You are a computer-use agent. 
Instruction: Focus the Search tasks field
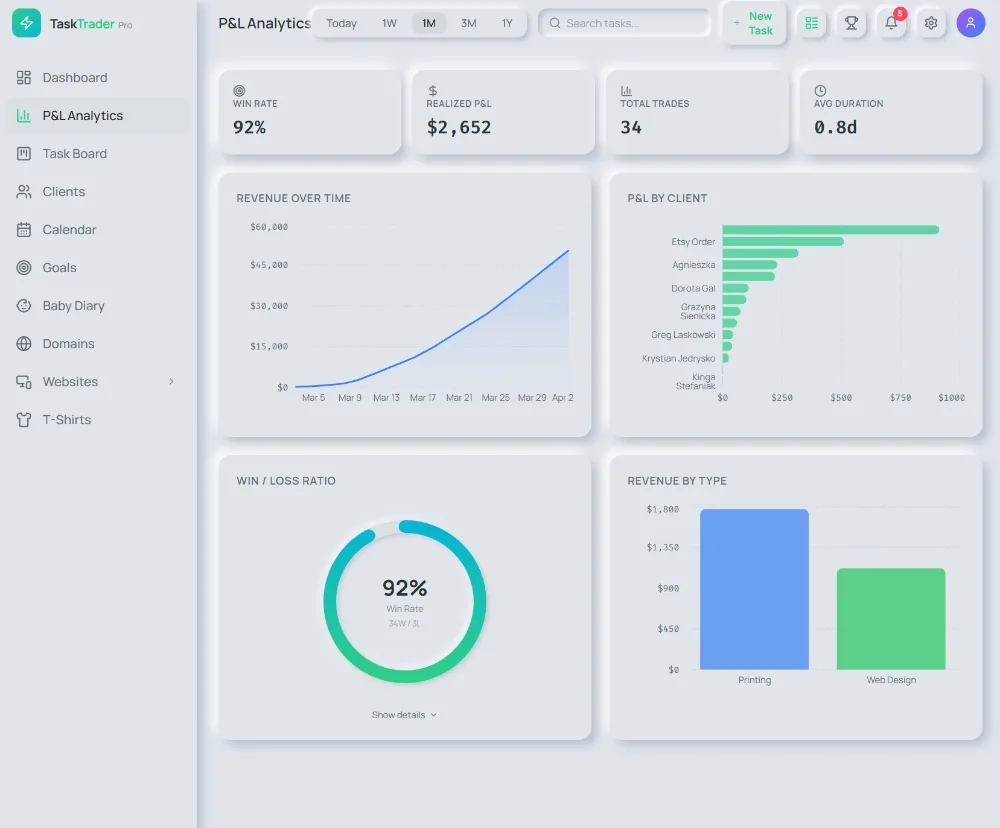click(630, 23)
